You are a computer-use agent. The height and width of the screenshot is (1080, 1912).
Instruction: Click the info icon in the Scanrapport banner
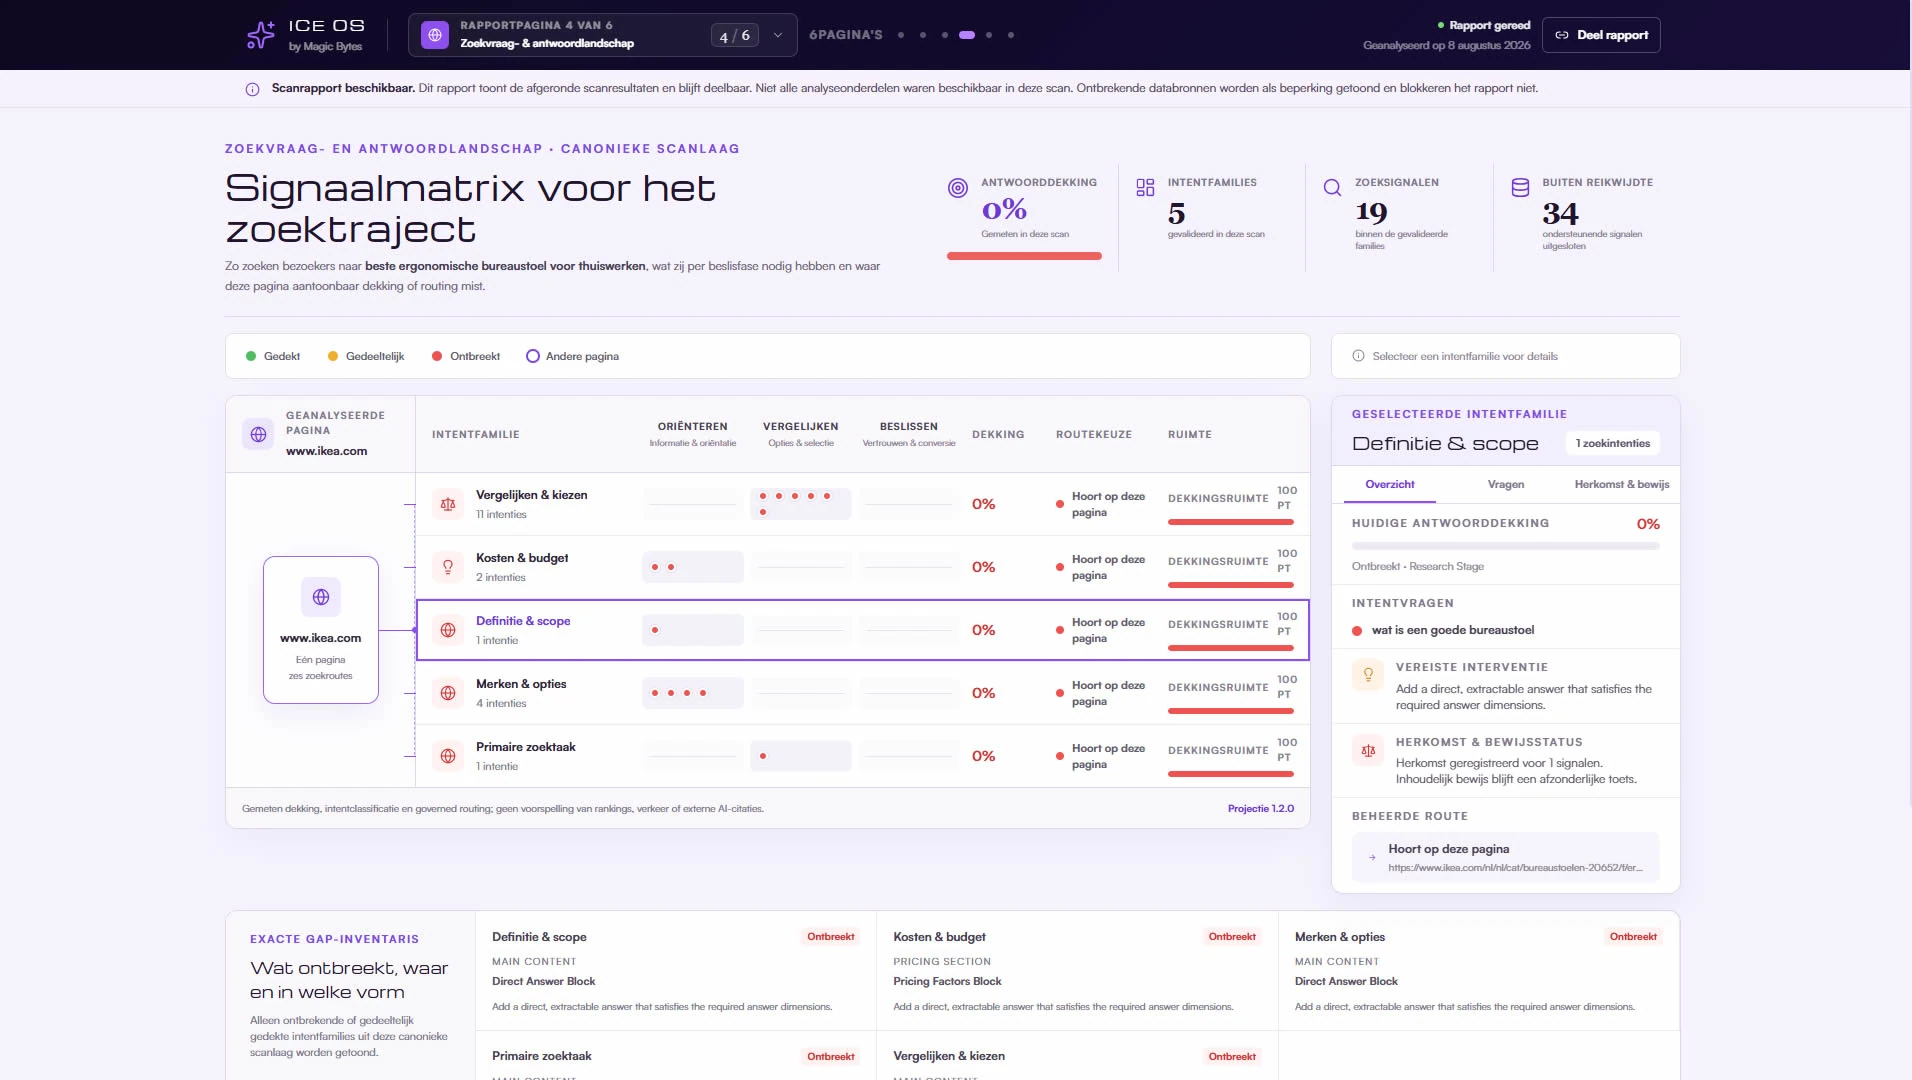252,89
